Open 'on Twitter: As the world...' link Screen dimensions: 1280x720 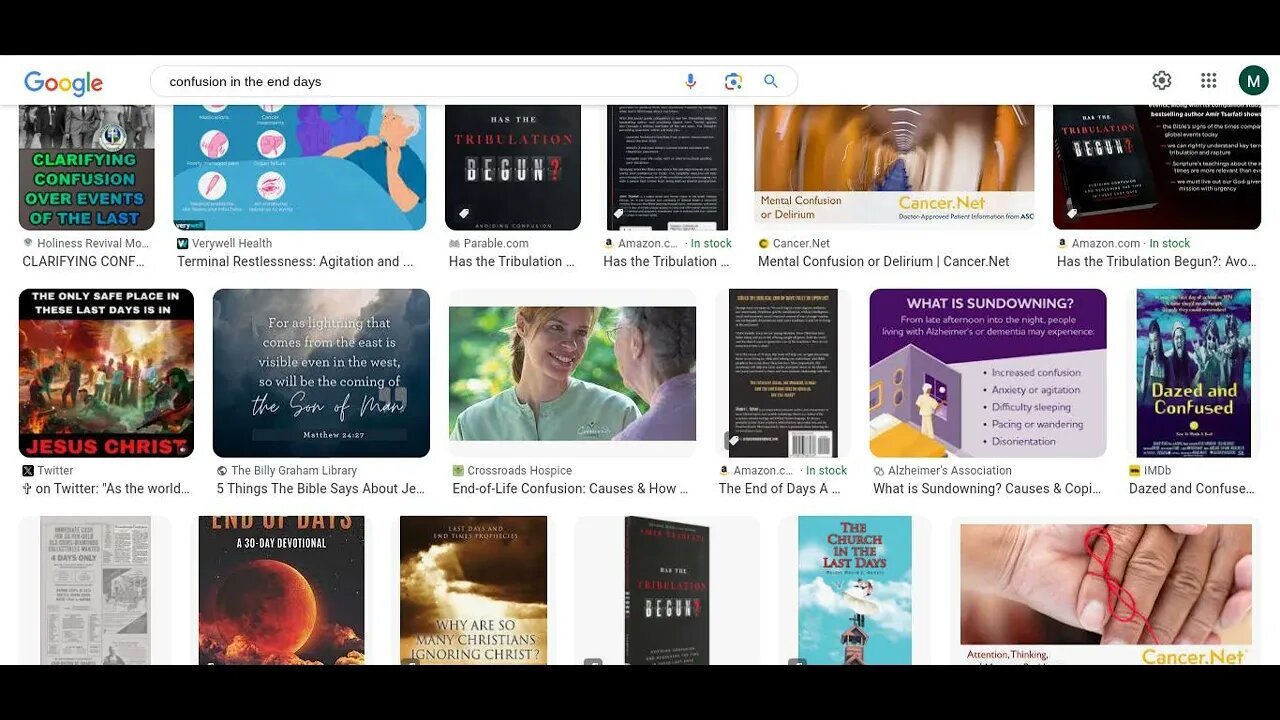tap(106, 489)
